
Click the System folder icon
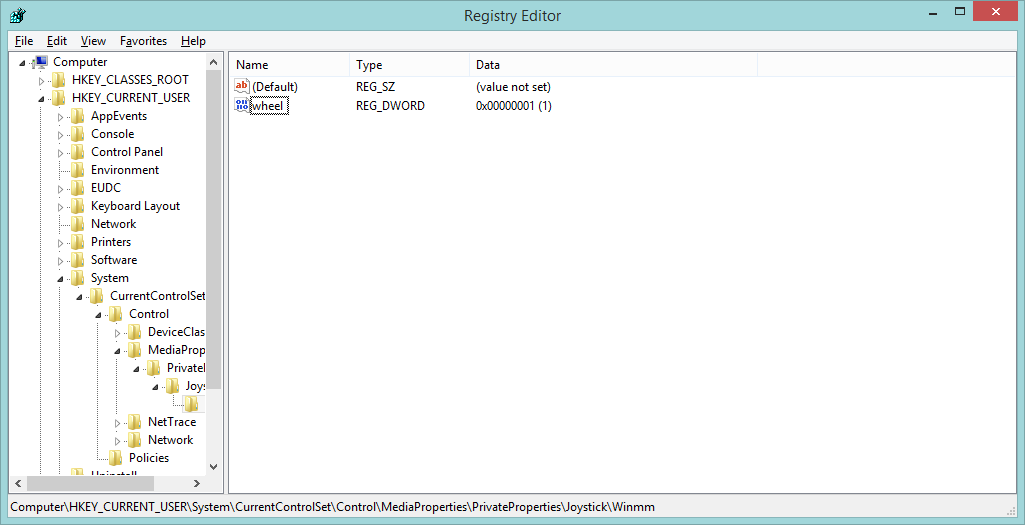78,278
